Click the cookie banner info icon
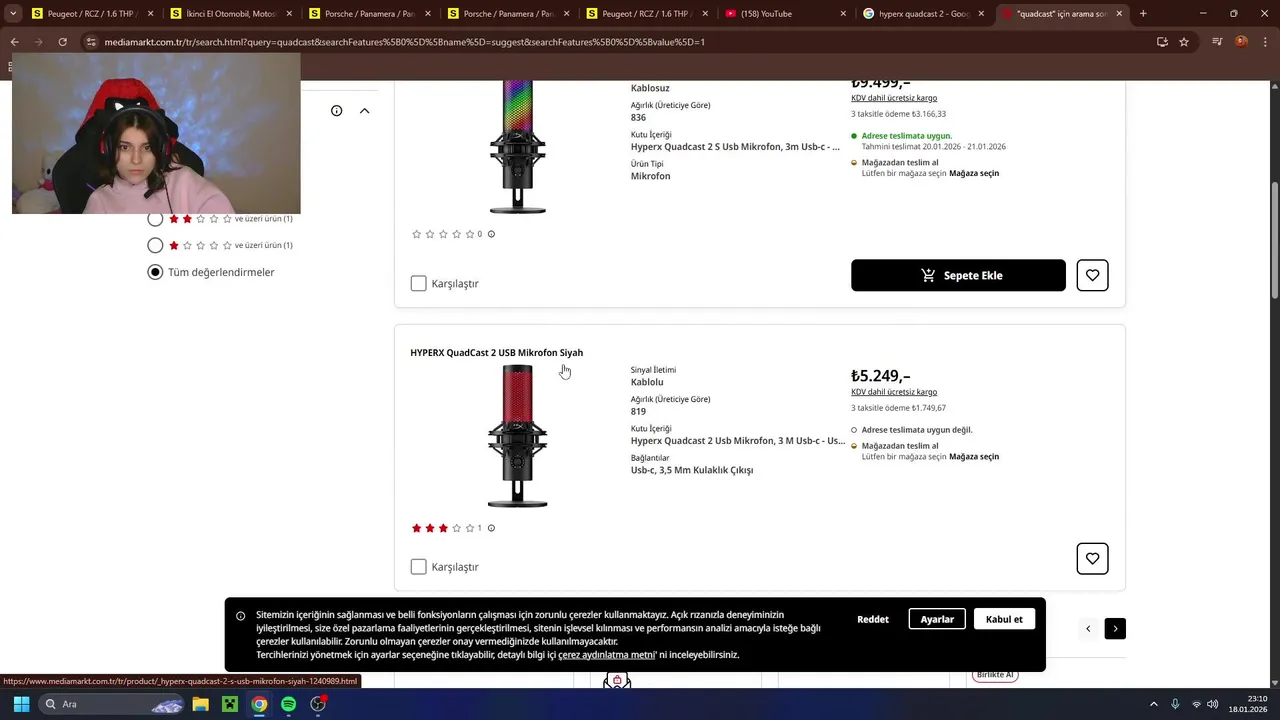Screen dimensions: 1280x720 coord(241,616)
